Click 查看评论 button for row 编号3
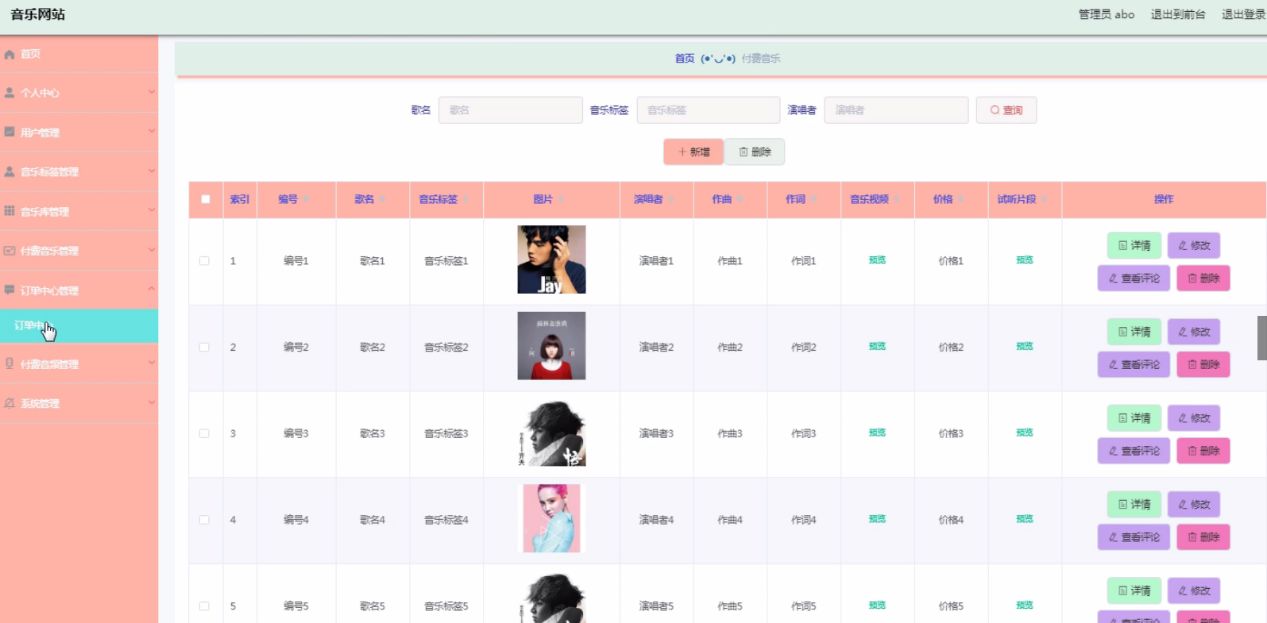1267x623 pixels. click(x=1134, y=451)
